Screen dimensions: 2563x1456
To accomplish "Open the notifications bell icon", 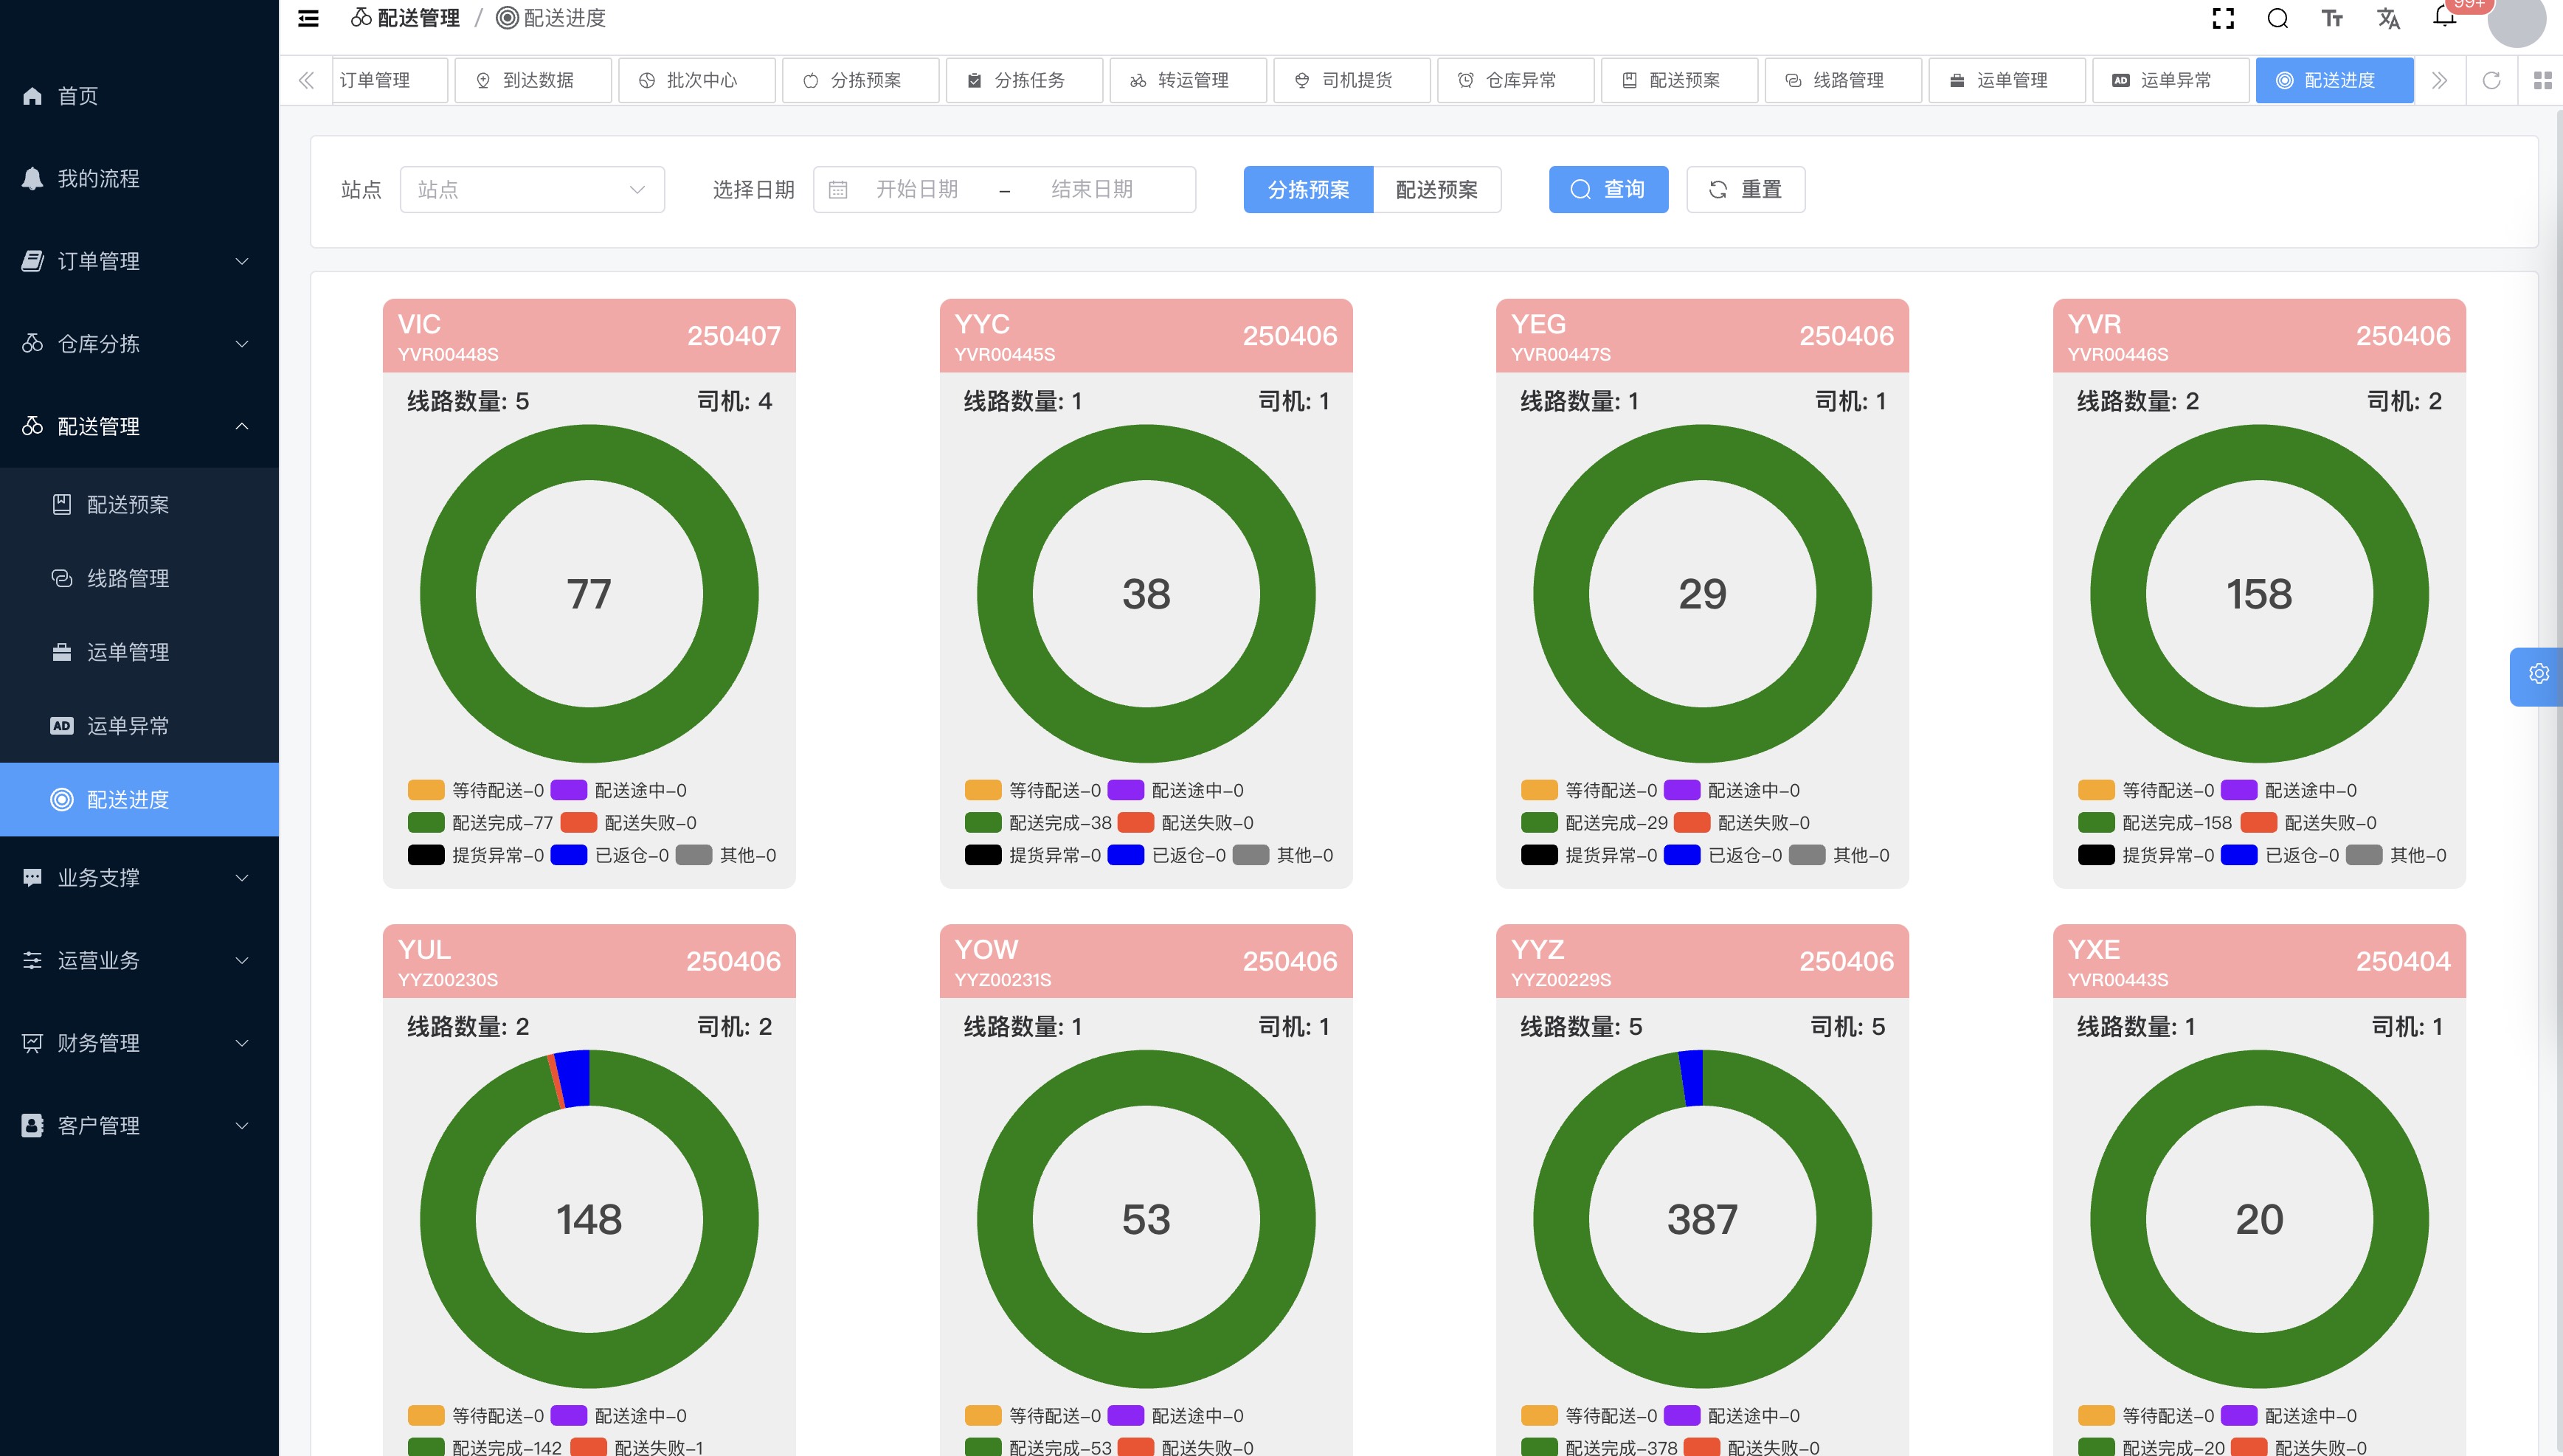I will coord(2444,18).
